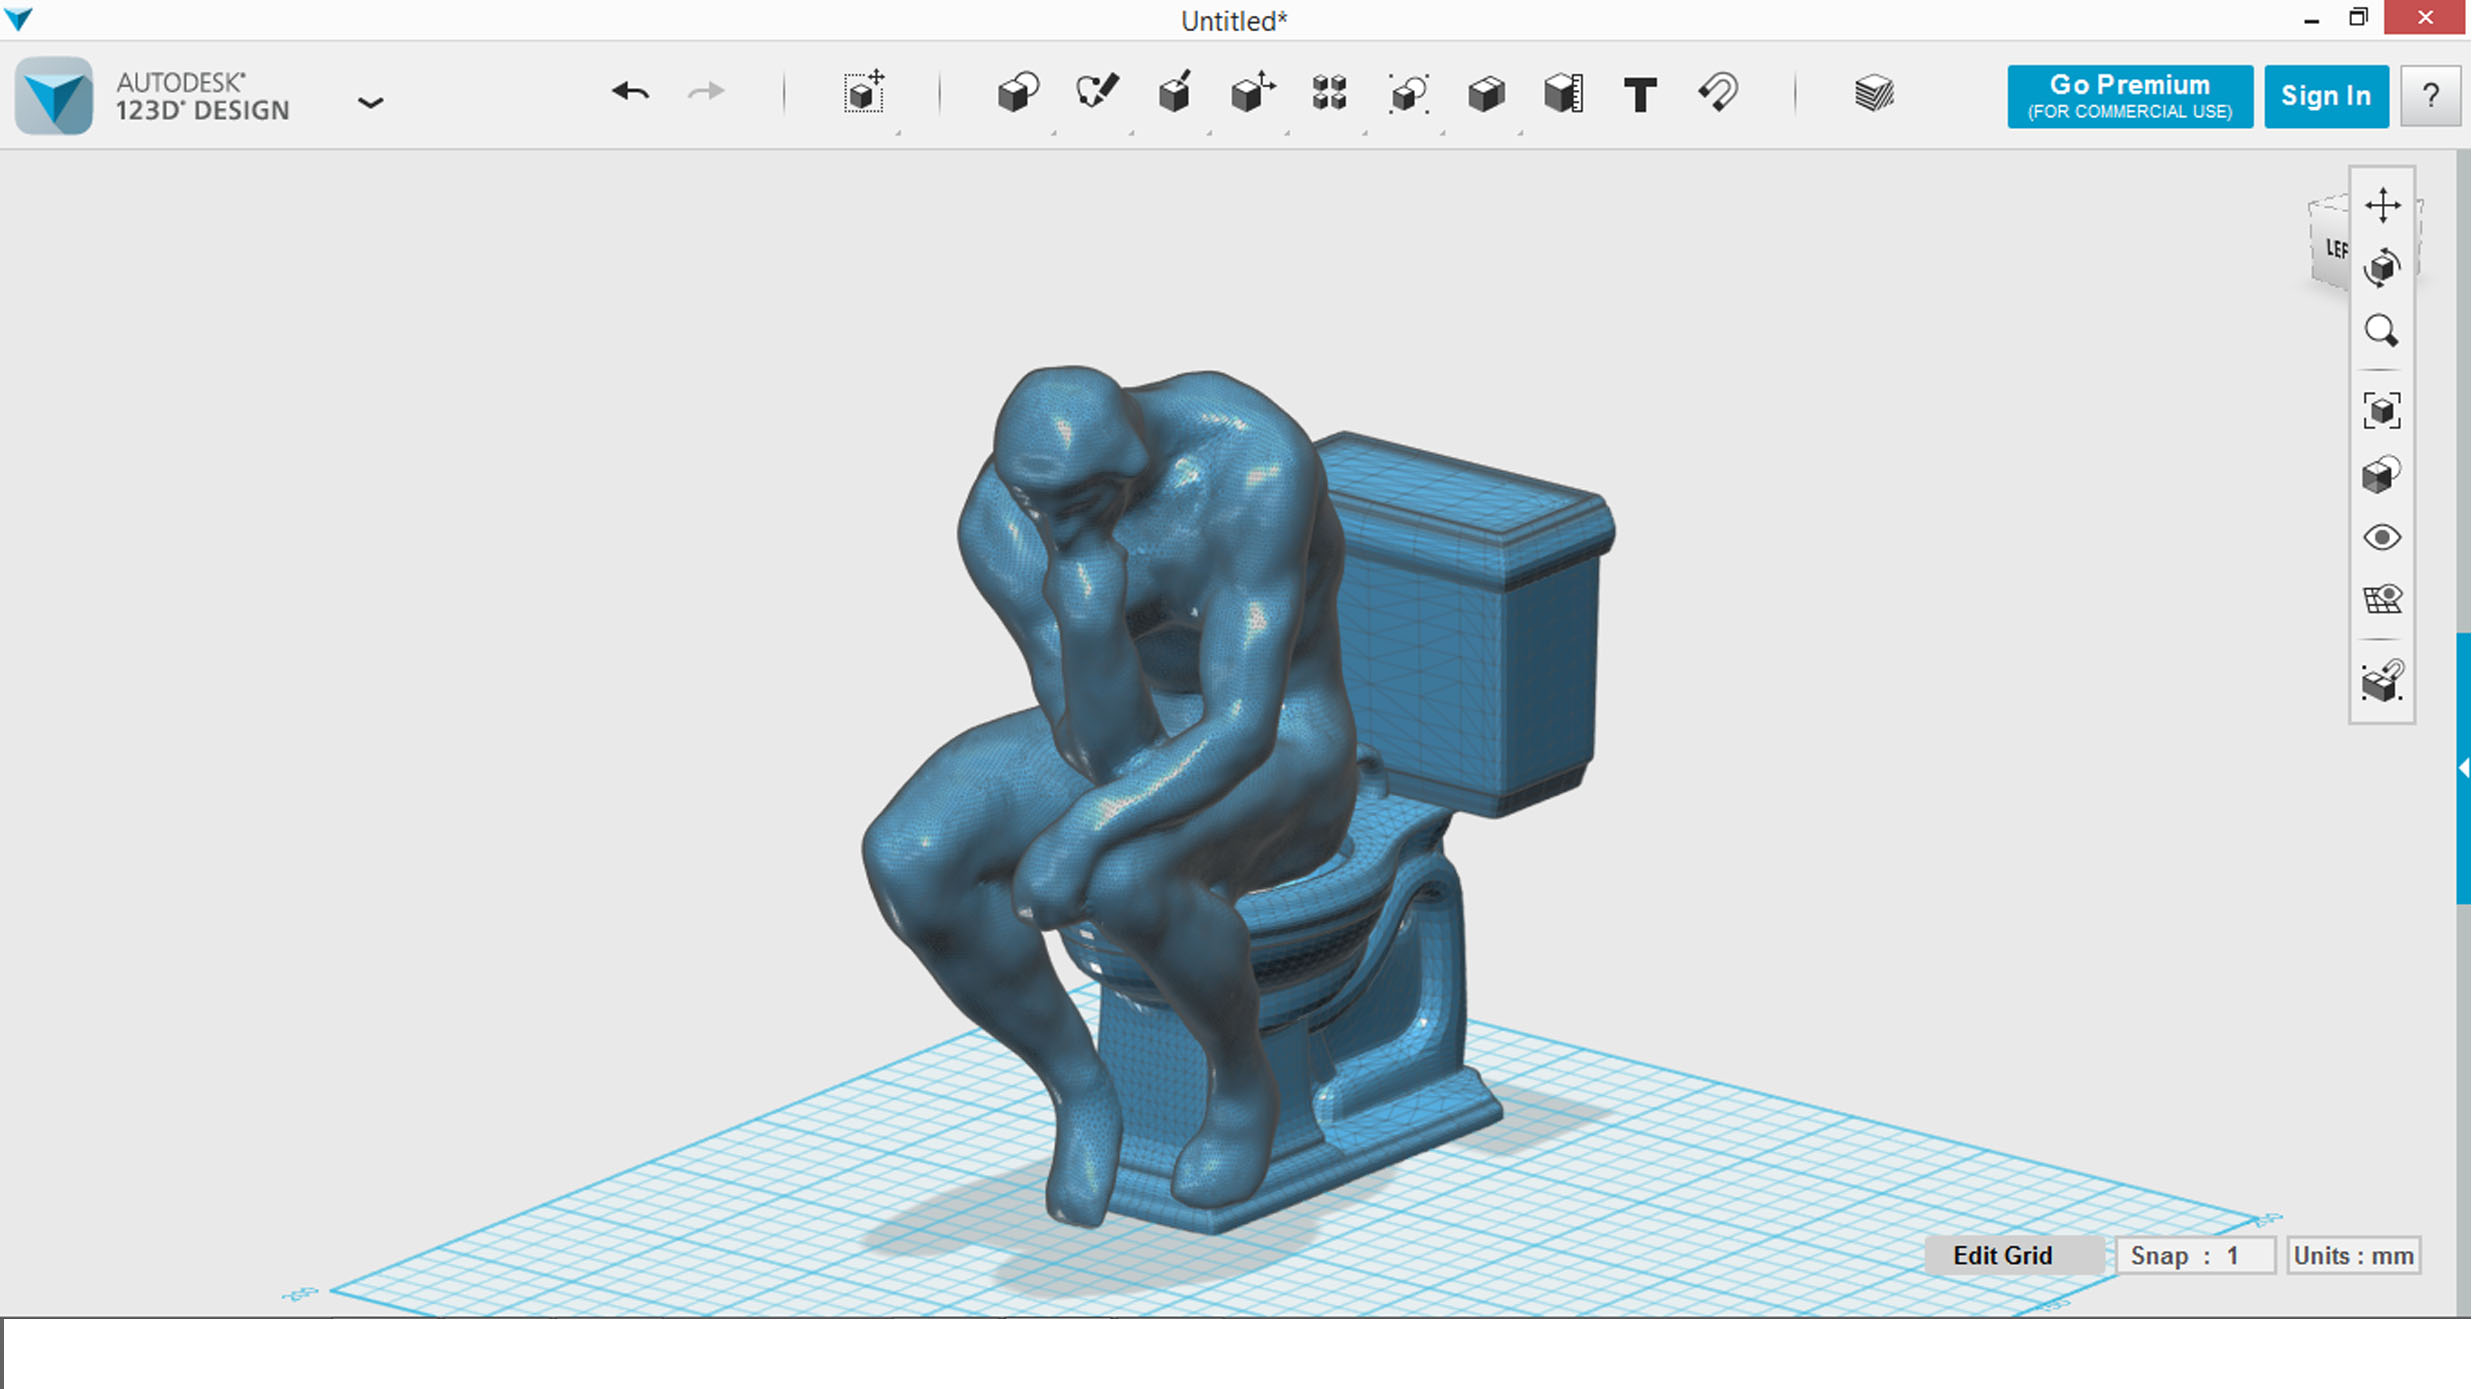Open the application menu dropdown arrow
This screenshot has width=2480, height=1389.
point(371,103)
